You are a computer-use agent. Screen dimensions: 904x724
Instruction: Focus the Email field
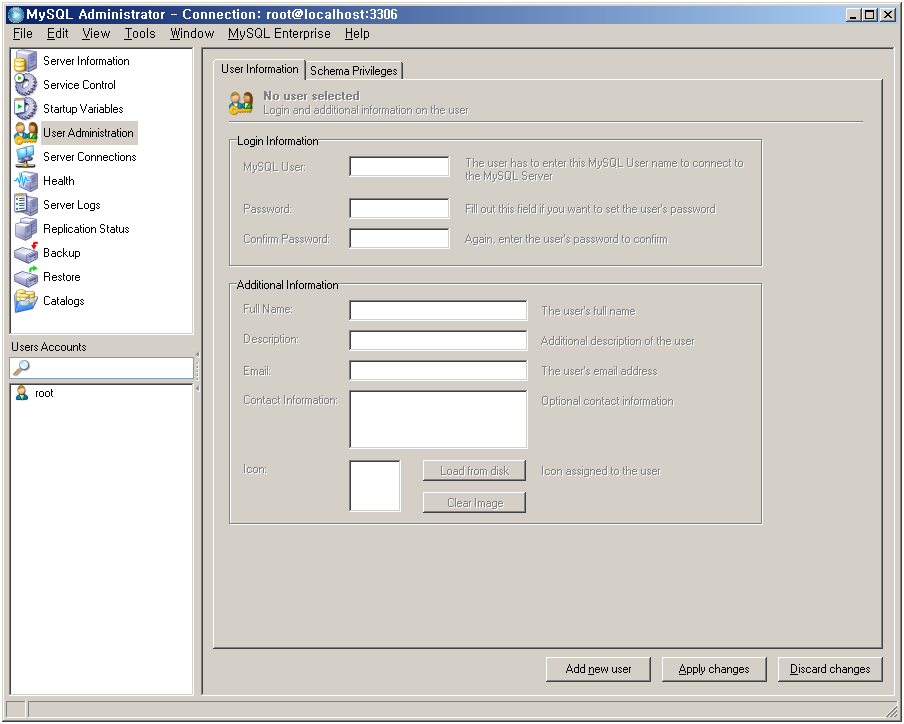pyautogui.click(x=438, y=370)
